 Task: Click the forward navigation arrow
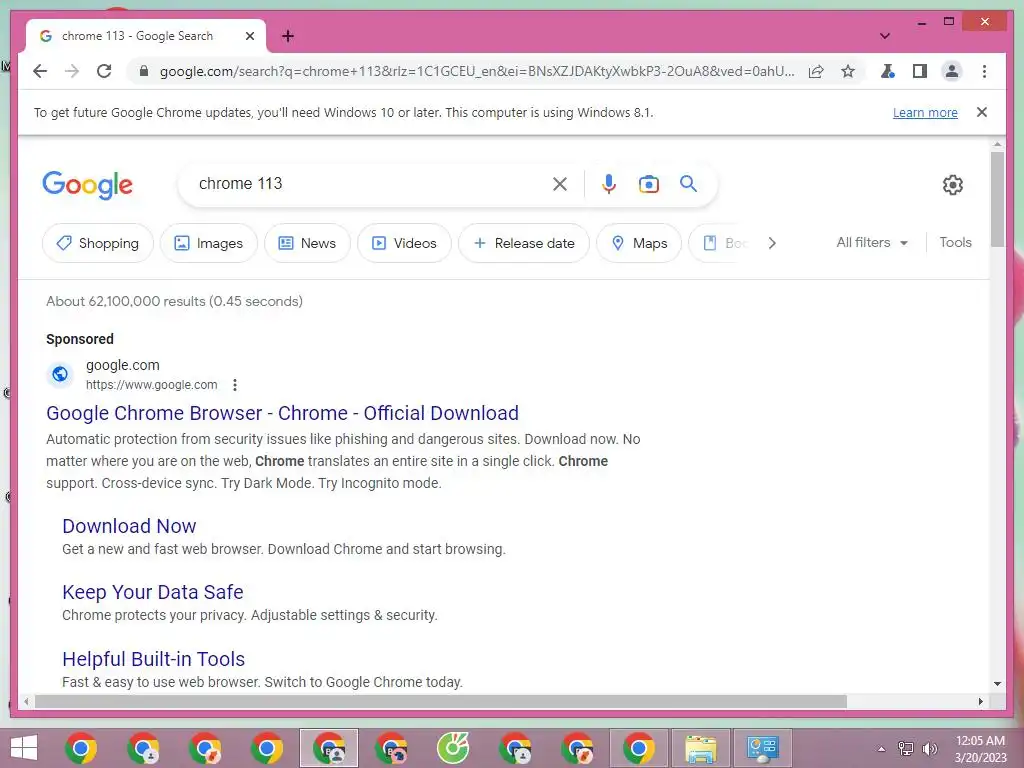[72, 71]
